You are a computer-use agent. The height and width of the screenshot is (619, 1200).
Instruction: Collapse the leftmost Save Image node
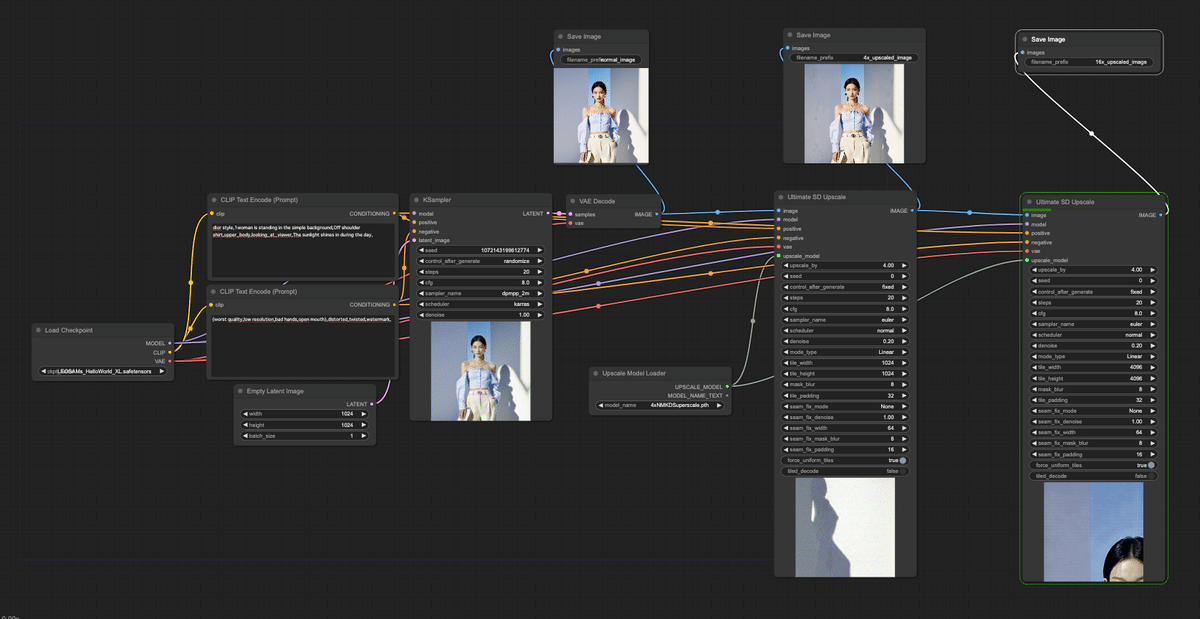tap(562, 34)
